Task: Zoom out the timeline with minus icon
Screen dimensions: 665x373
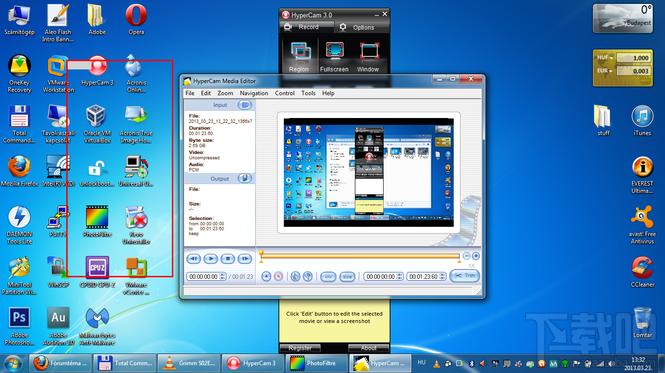Action: point(467,256)
